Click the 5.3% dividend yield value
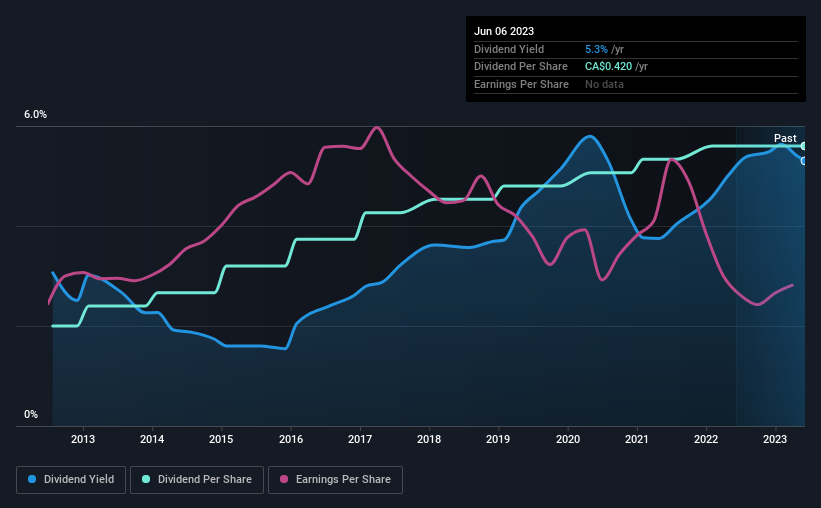 pyautogui.click(x=596, y=49)
